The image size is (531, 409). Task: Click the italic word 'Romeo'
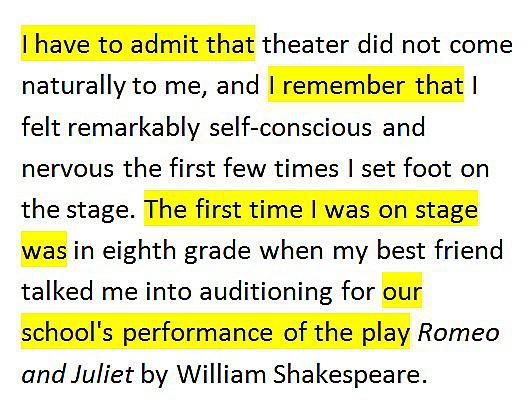coord(459,332)
